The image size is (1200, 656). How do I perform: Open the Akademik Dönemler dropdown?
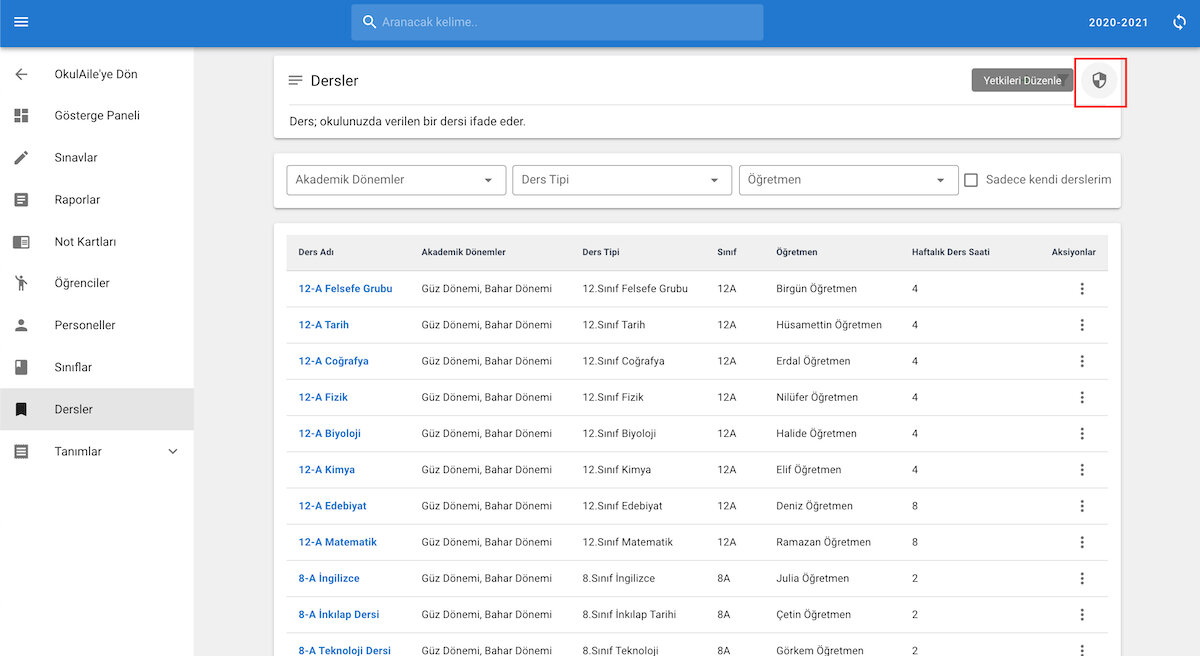click(395, 180)
